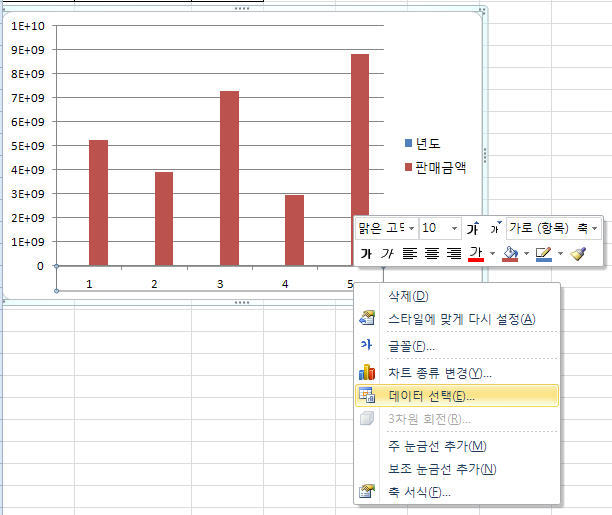Click the red 판매금액 legend color marker
Screen dimensions: 612x515
tap(409, 167)
